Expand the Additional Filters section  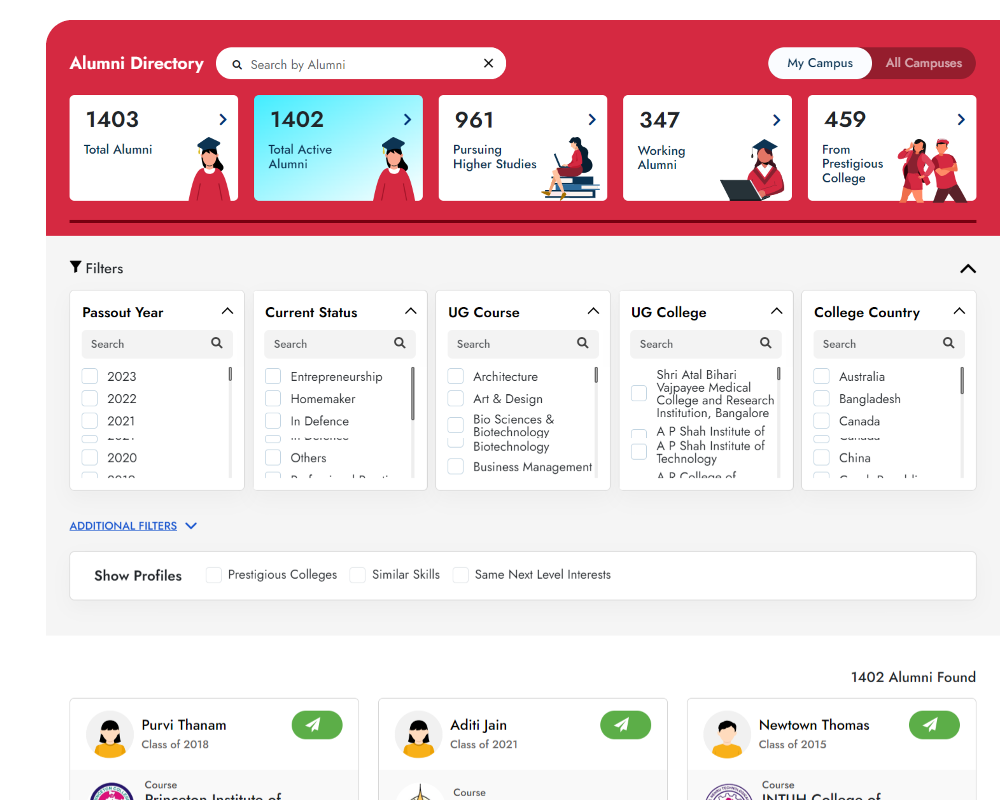click(191, 525)
